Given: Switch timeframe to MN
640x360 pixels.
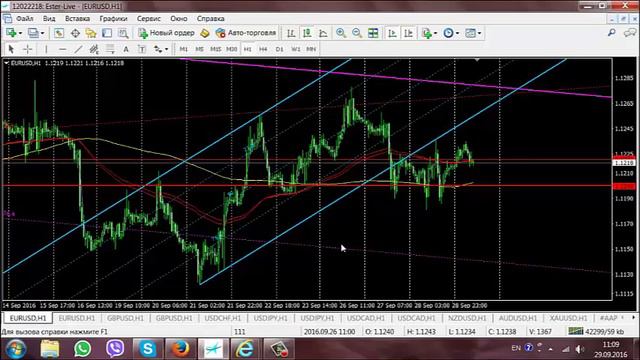Looking at the screenshot, I should [x=311, y=49].
